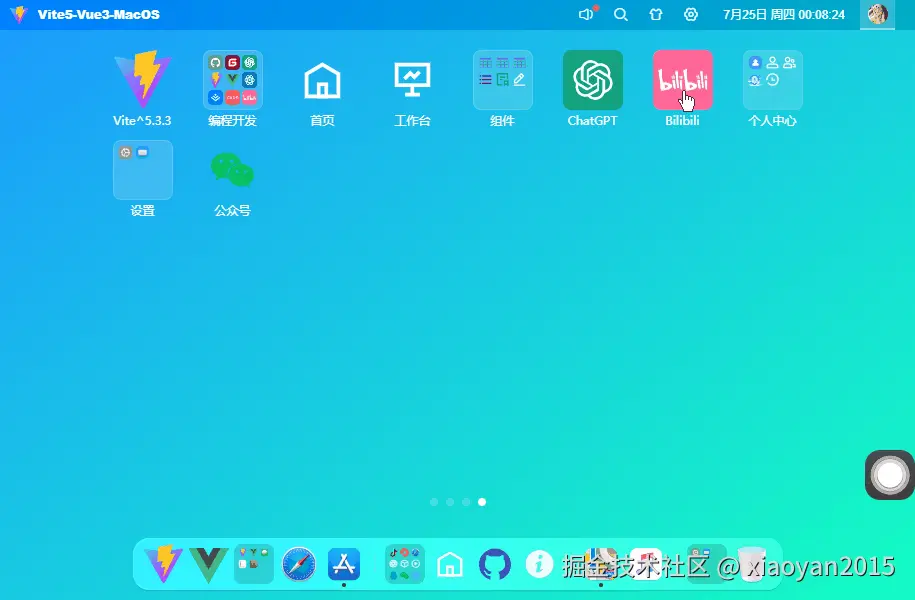Open the home icon in dock
This screenshot has width=915, height=600.
450,564
